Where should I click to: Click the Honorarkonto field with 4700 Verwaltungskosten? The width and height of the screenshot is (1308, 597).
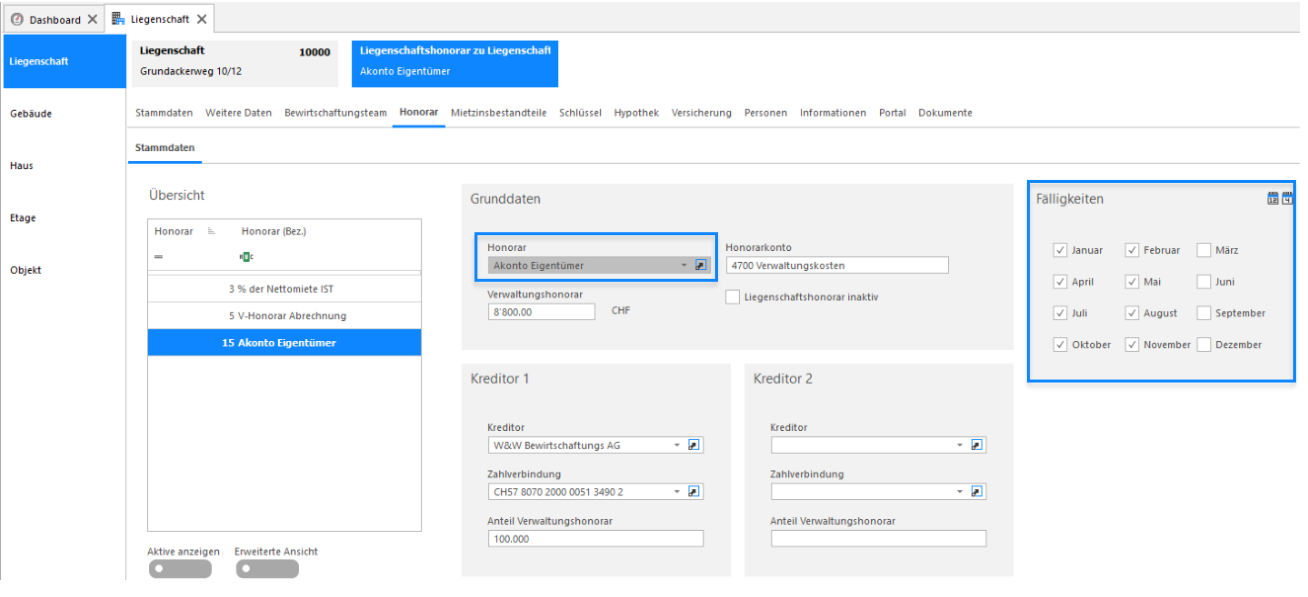pyautogui.click(x=837, y=265)
